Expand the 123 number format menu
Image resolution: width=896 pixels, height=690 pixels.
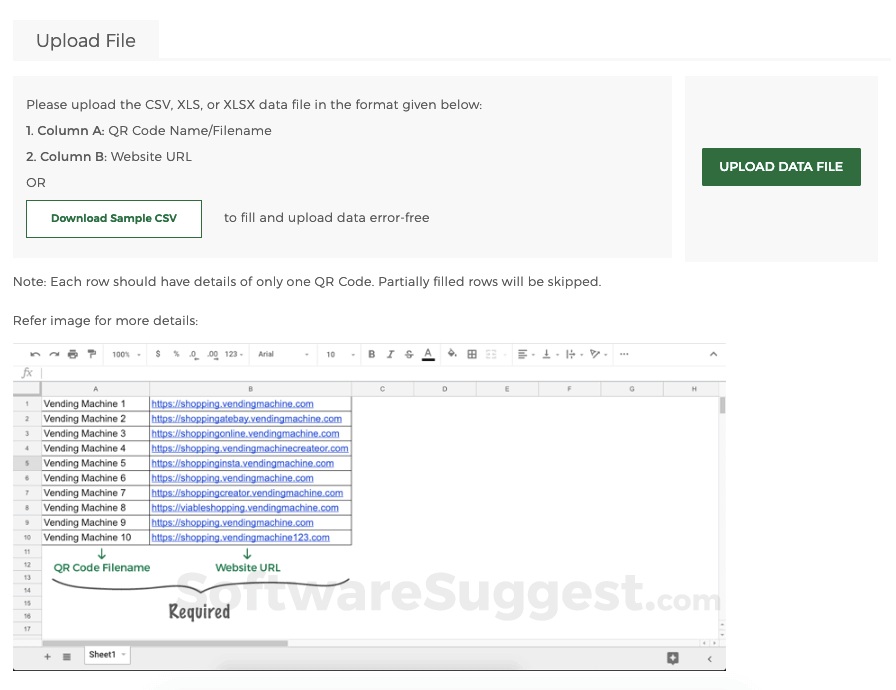click(231, 354)
